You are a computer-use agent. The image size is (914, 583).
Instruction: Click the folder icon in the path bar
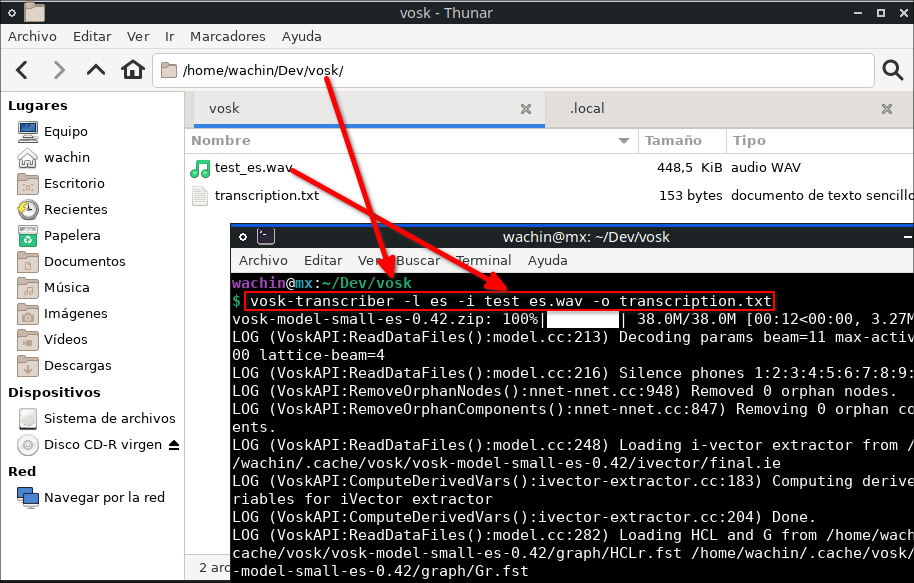(x=168, y=71)
